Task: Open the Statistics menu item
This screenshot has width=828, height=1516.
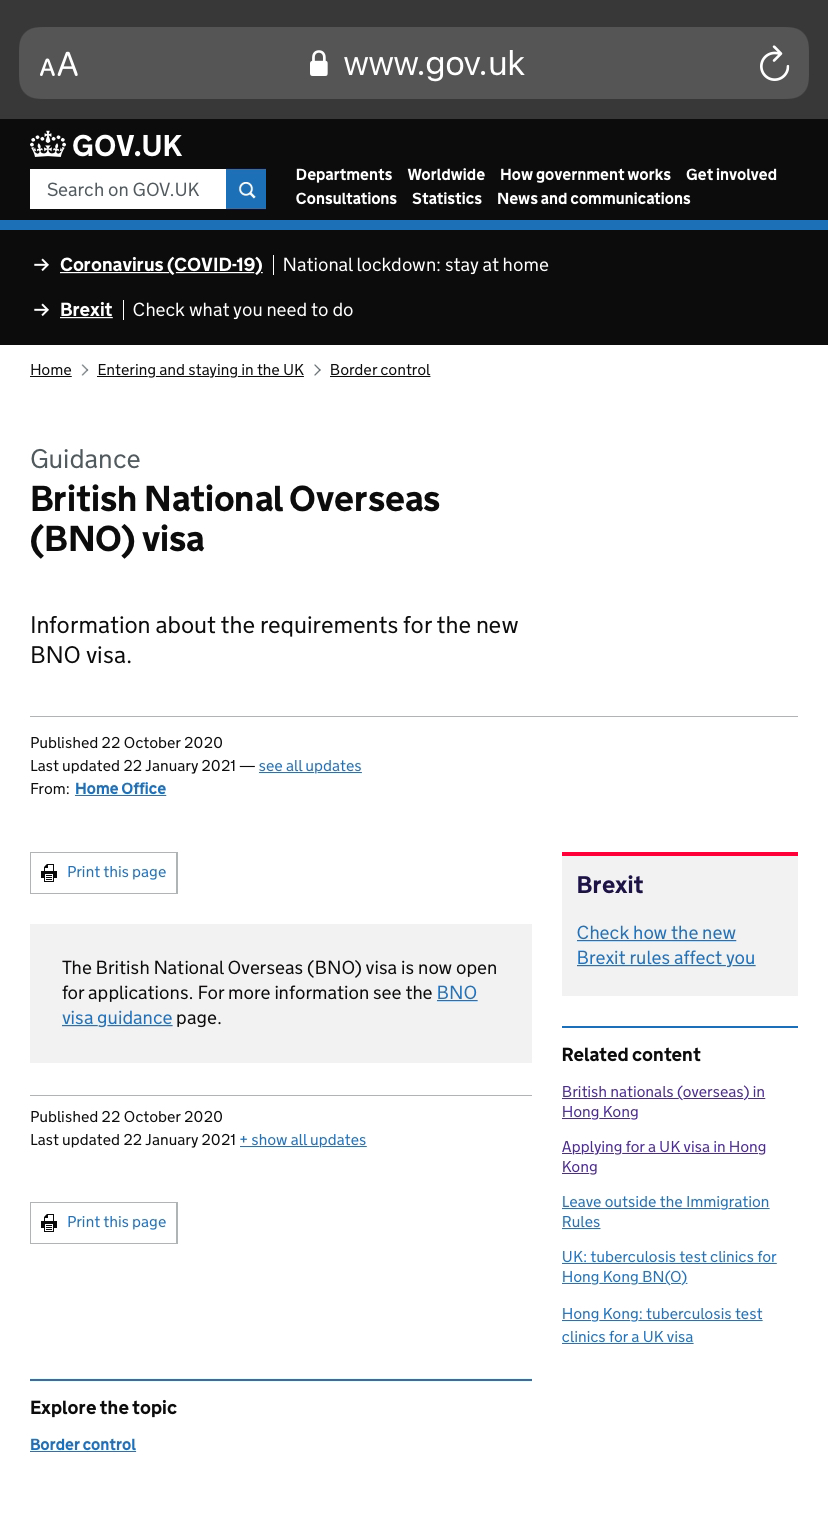Action: tap(447, 199)
